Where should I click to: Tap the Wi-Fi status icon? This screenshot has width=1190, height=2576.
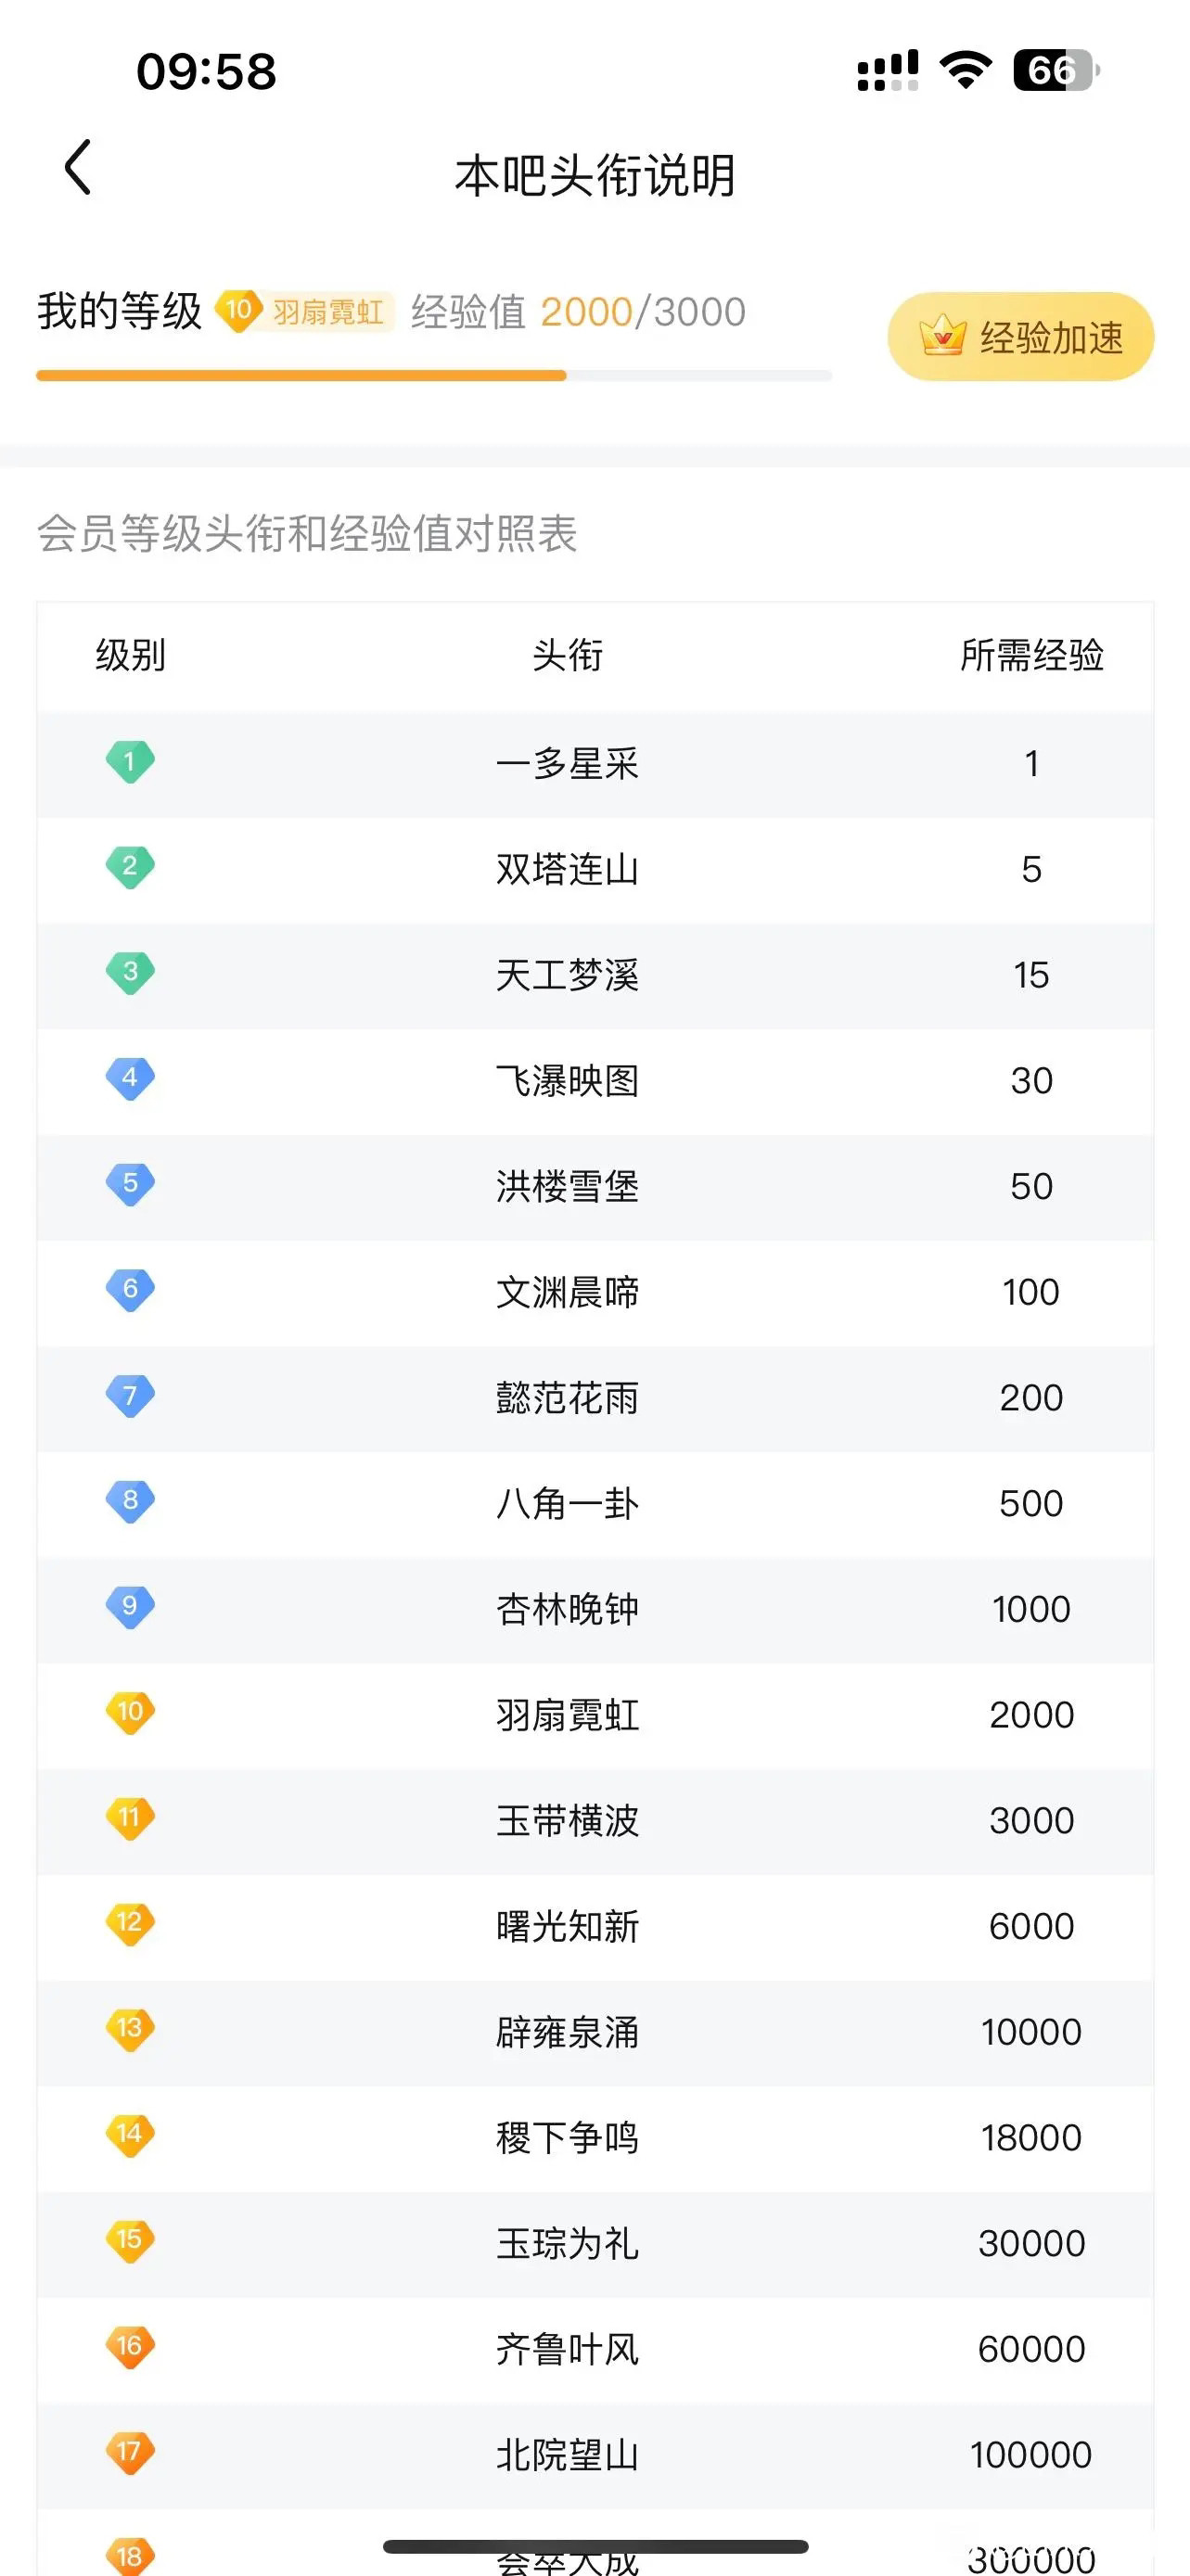point(965,70)
